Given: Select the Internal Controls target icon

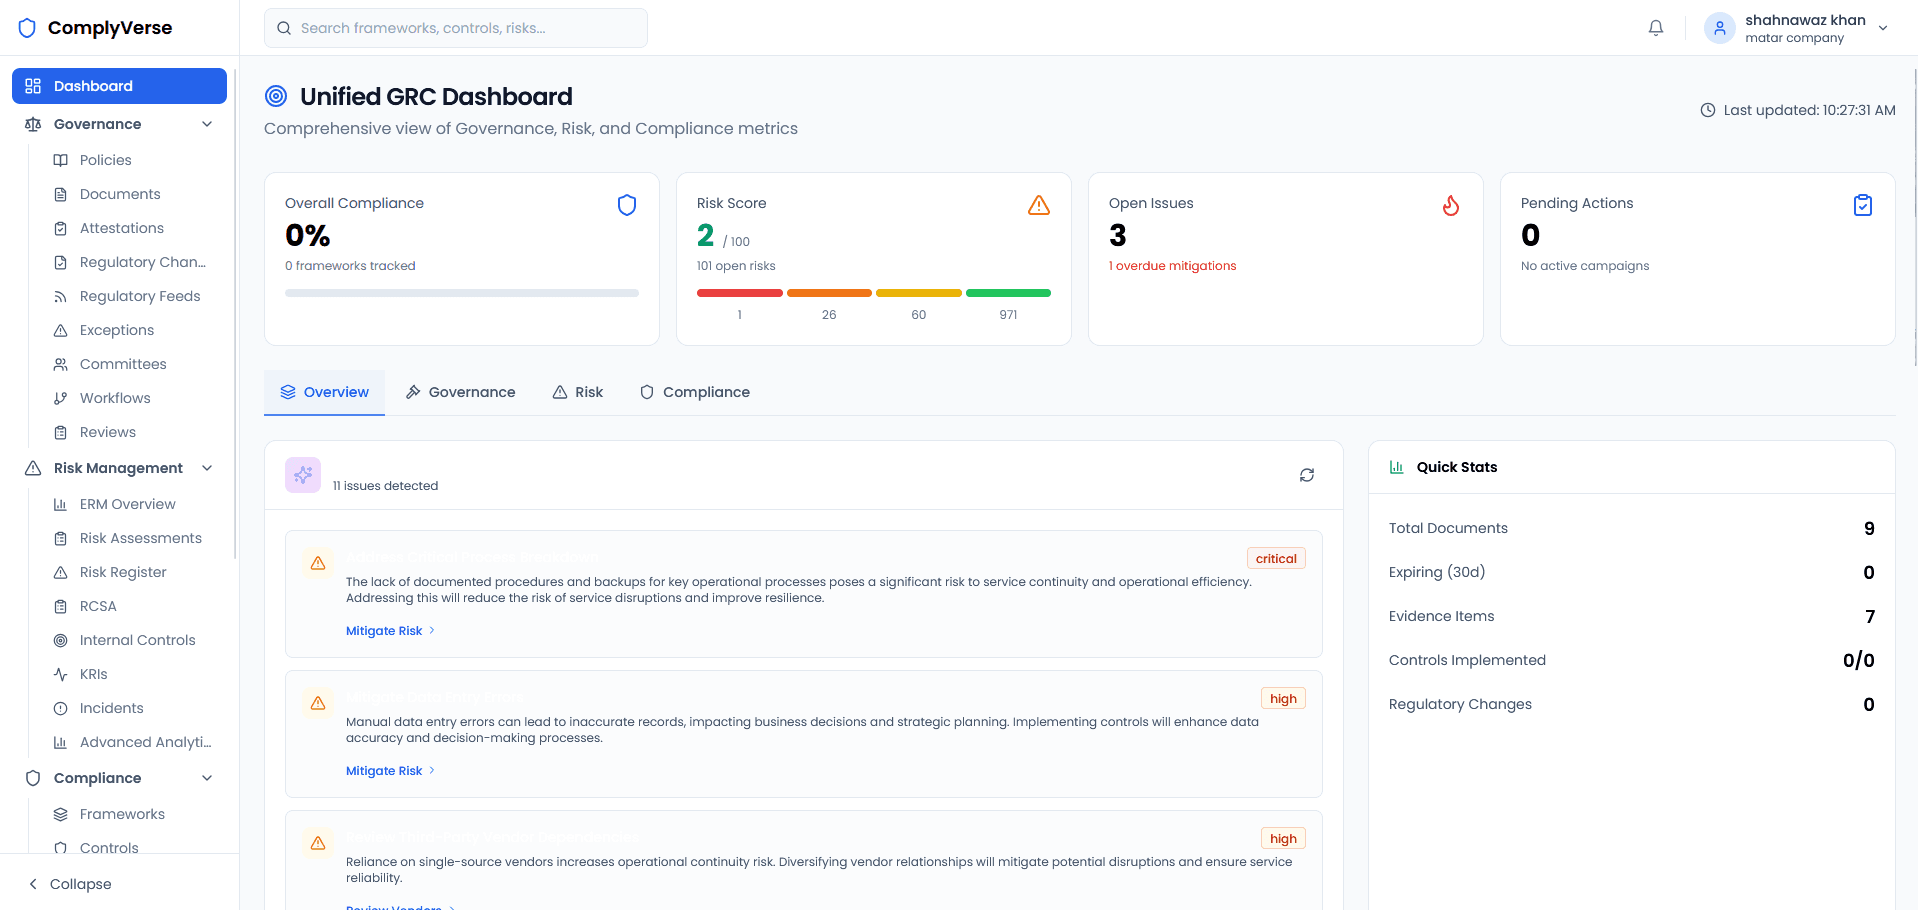Looking at the screenshot, I should [x=61, y=640].
